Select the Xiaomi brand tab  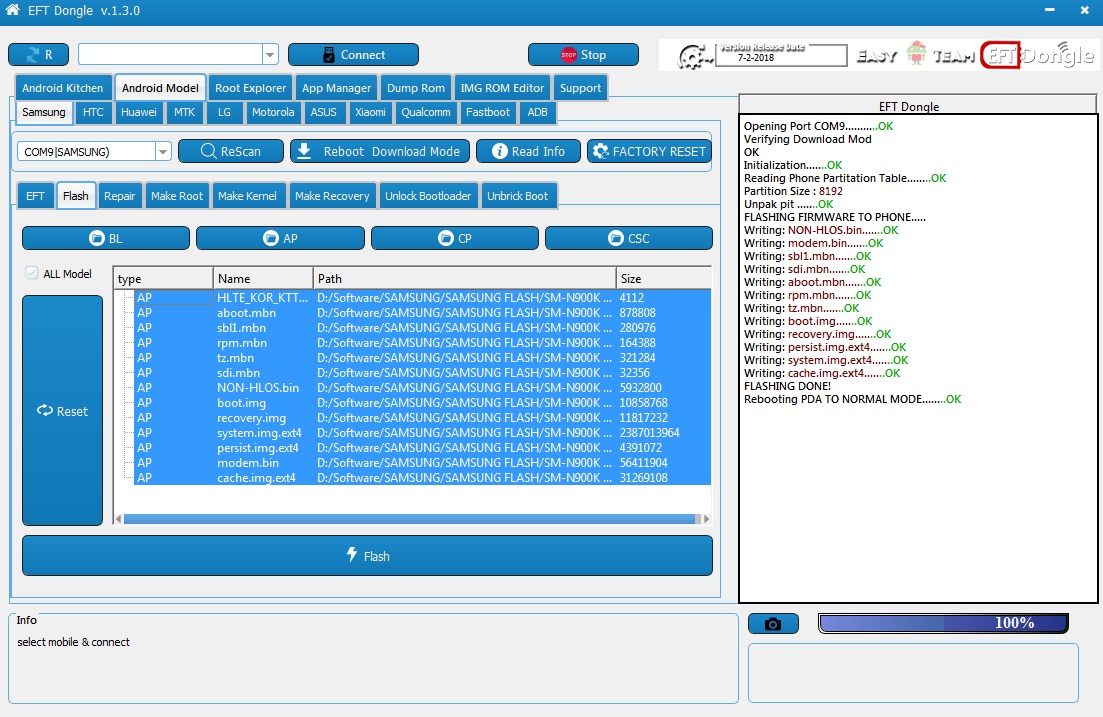click(x=370, y=112)
